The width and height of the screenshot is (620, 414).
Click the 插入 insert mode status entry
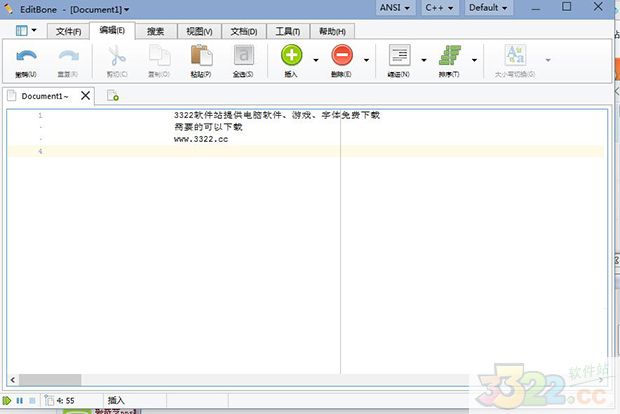(116, 401)
